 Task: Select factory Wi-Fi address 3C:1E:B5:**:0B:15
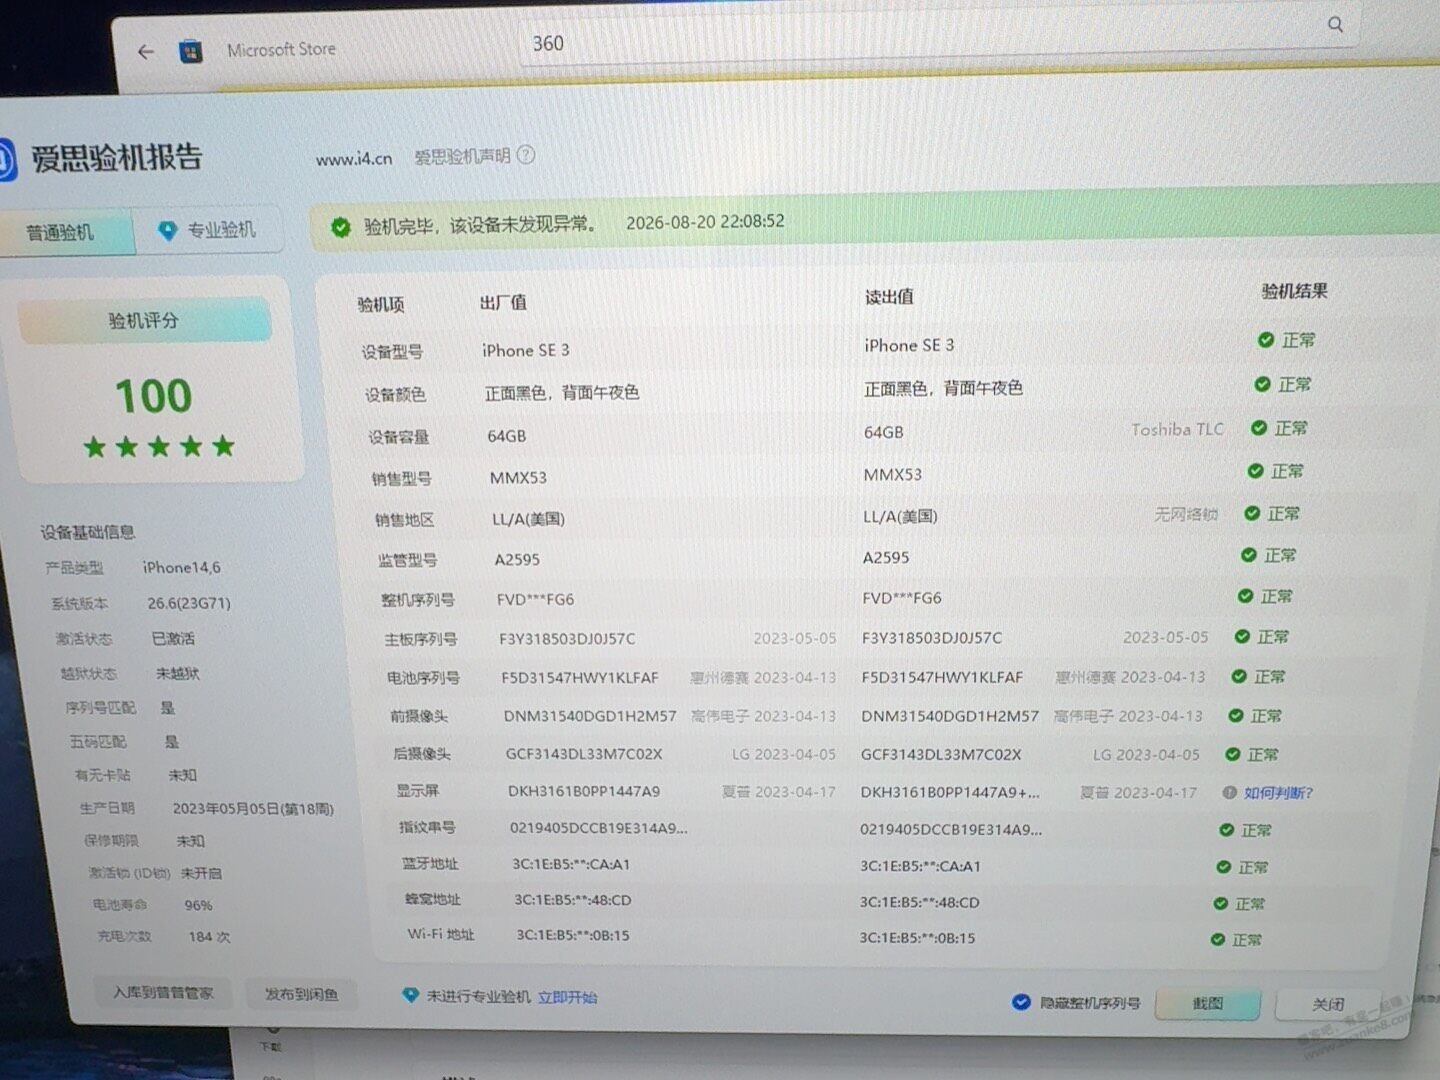point(573,936)
